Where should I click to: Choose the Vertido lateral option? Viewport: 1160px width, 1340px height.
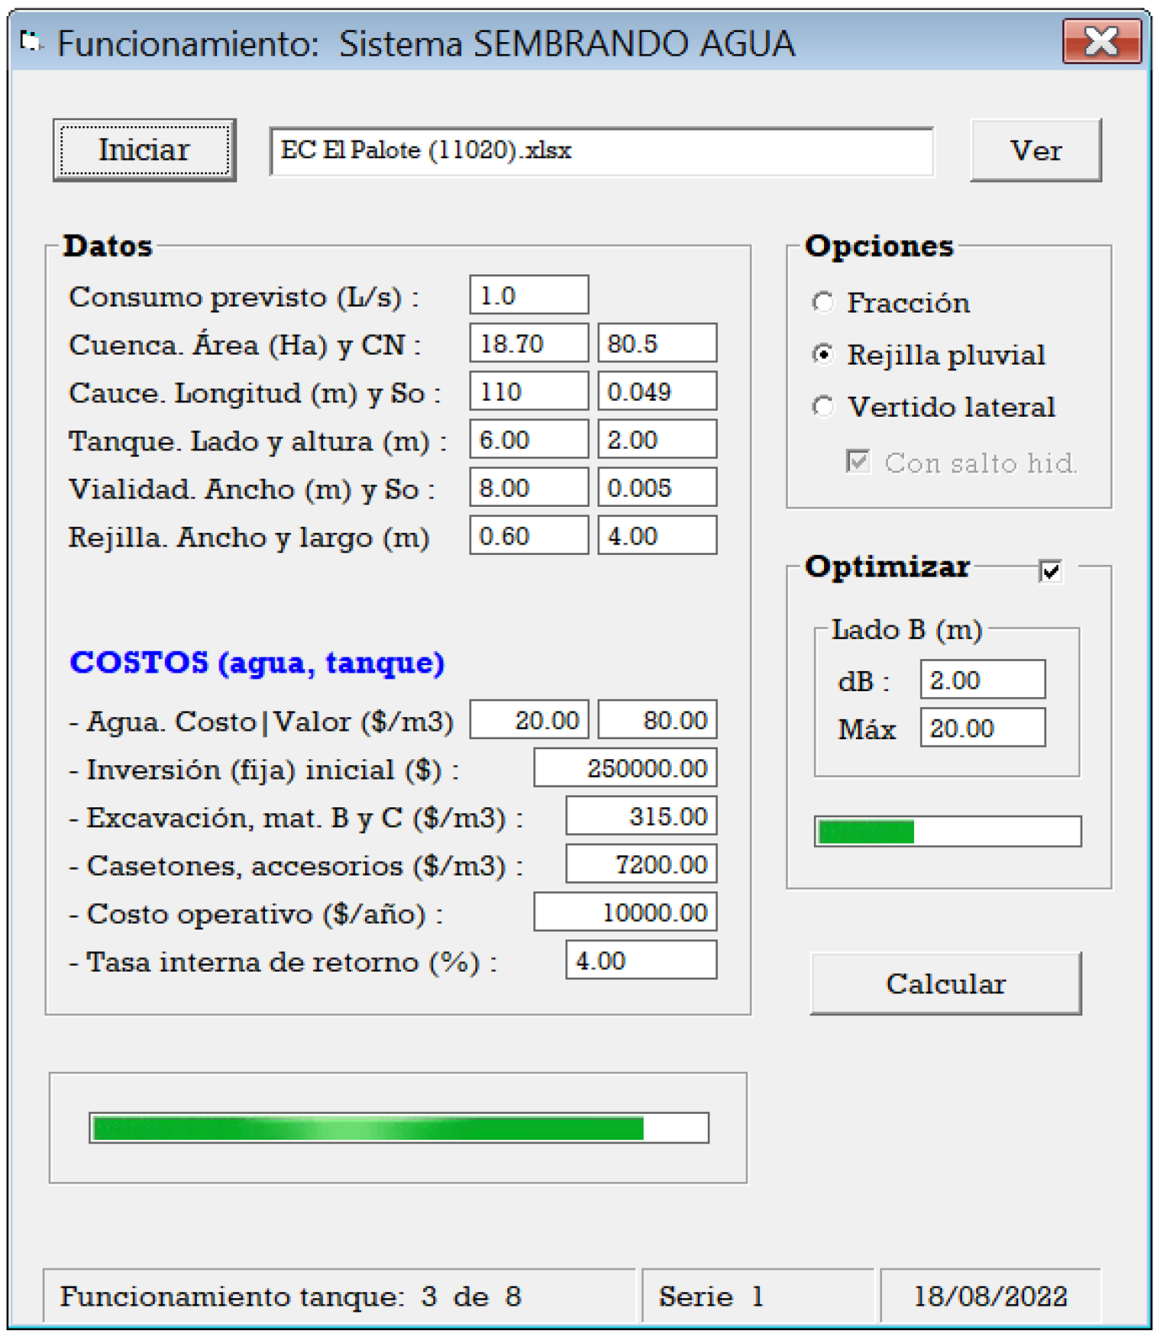823,406
